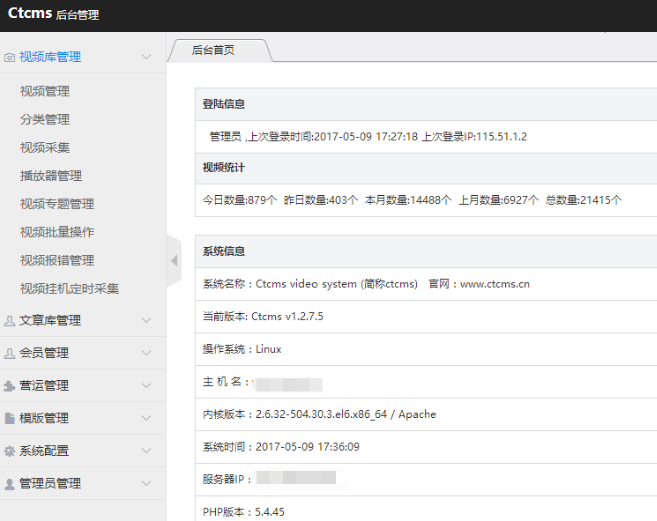Click the 当前版本: Ctcms v1.2.7.5 row
The width and height of the screenshot is (657, 521).
point(426,316)
